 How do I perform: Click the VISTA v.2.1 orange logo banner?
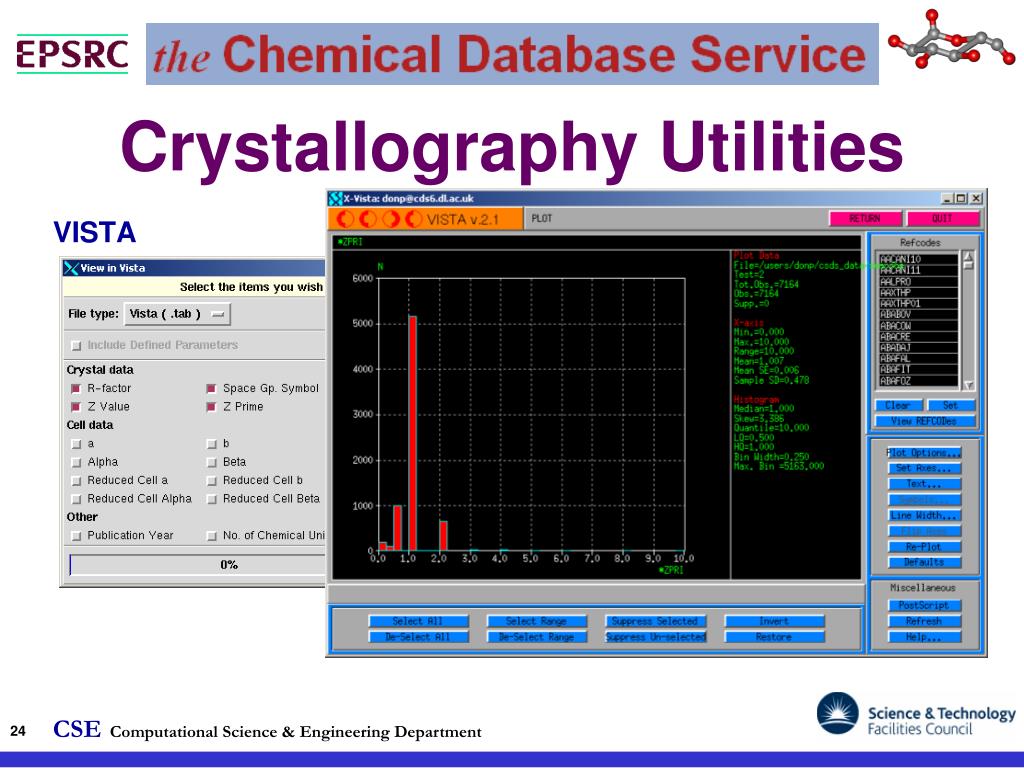425,219
